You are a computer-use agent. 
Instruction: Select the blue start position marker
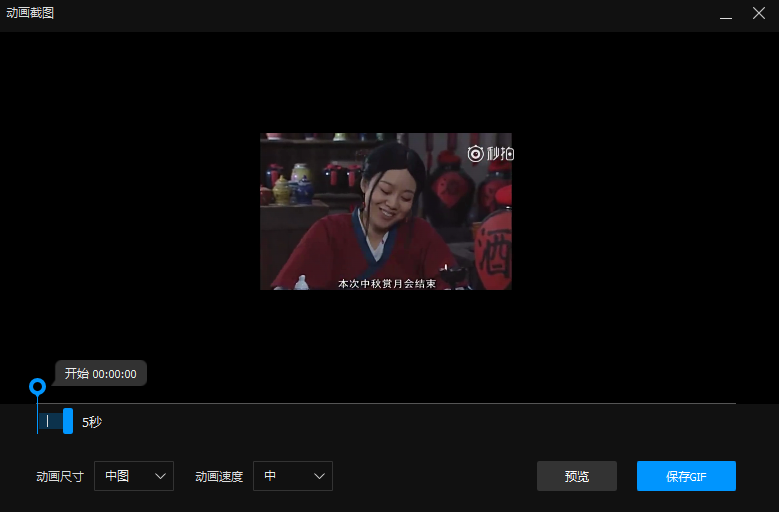37,386
